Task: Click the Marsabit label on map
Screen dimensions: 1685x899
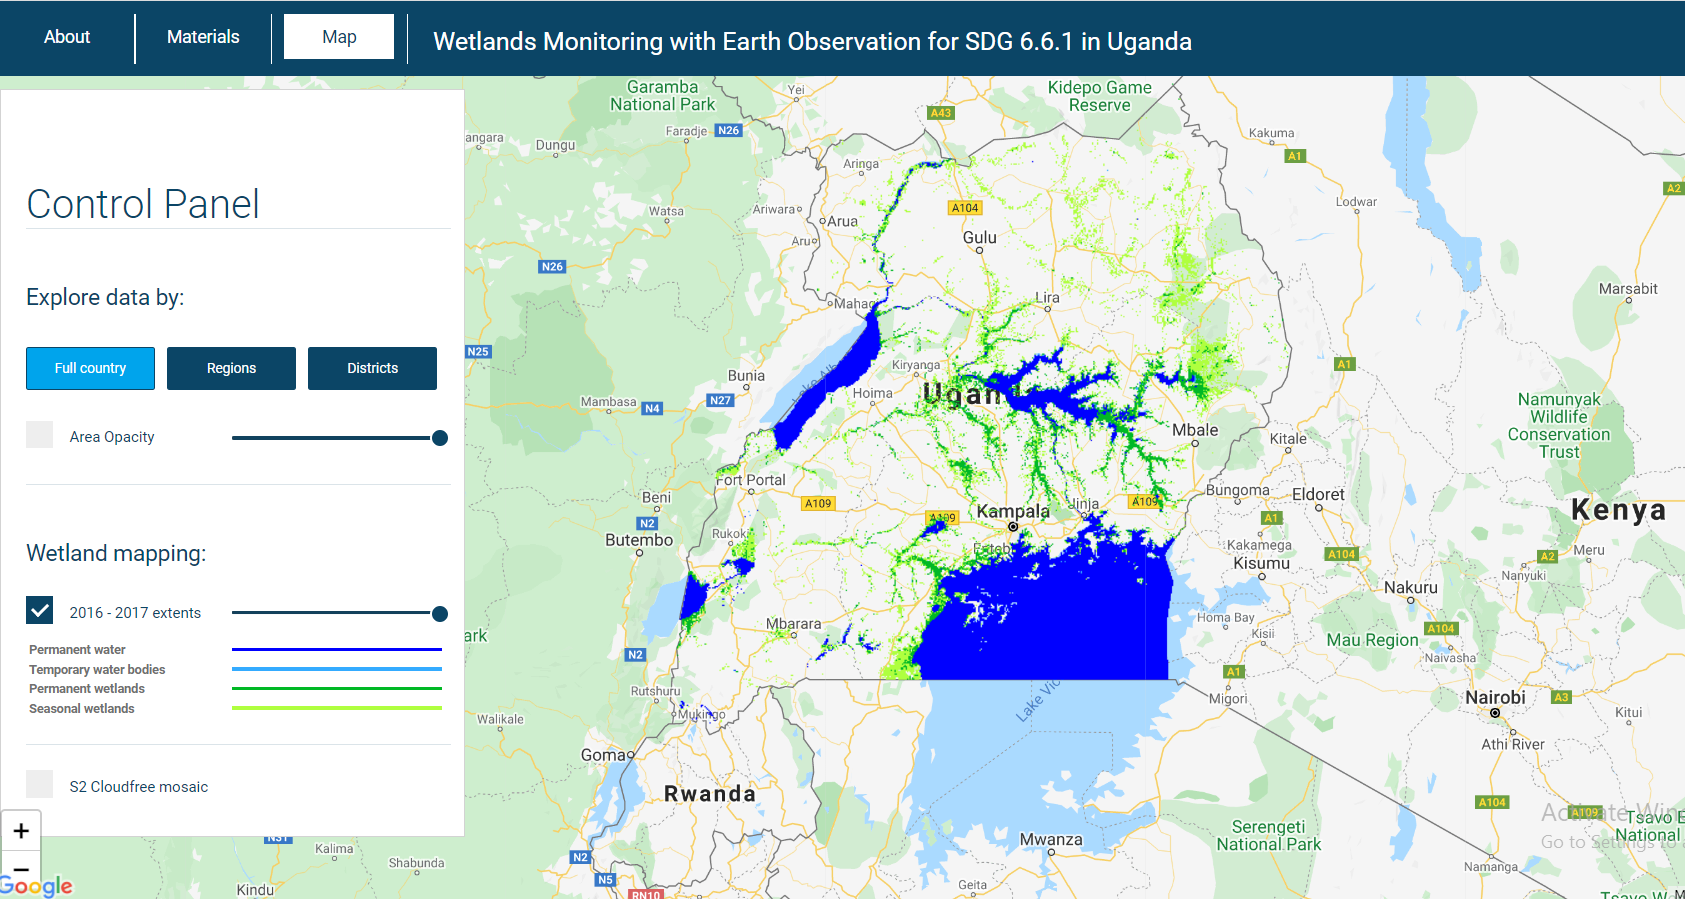Action: click(1628, 289)
